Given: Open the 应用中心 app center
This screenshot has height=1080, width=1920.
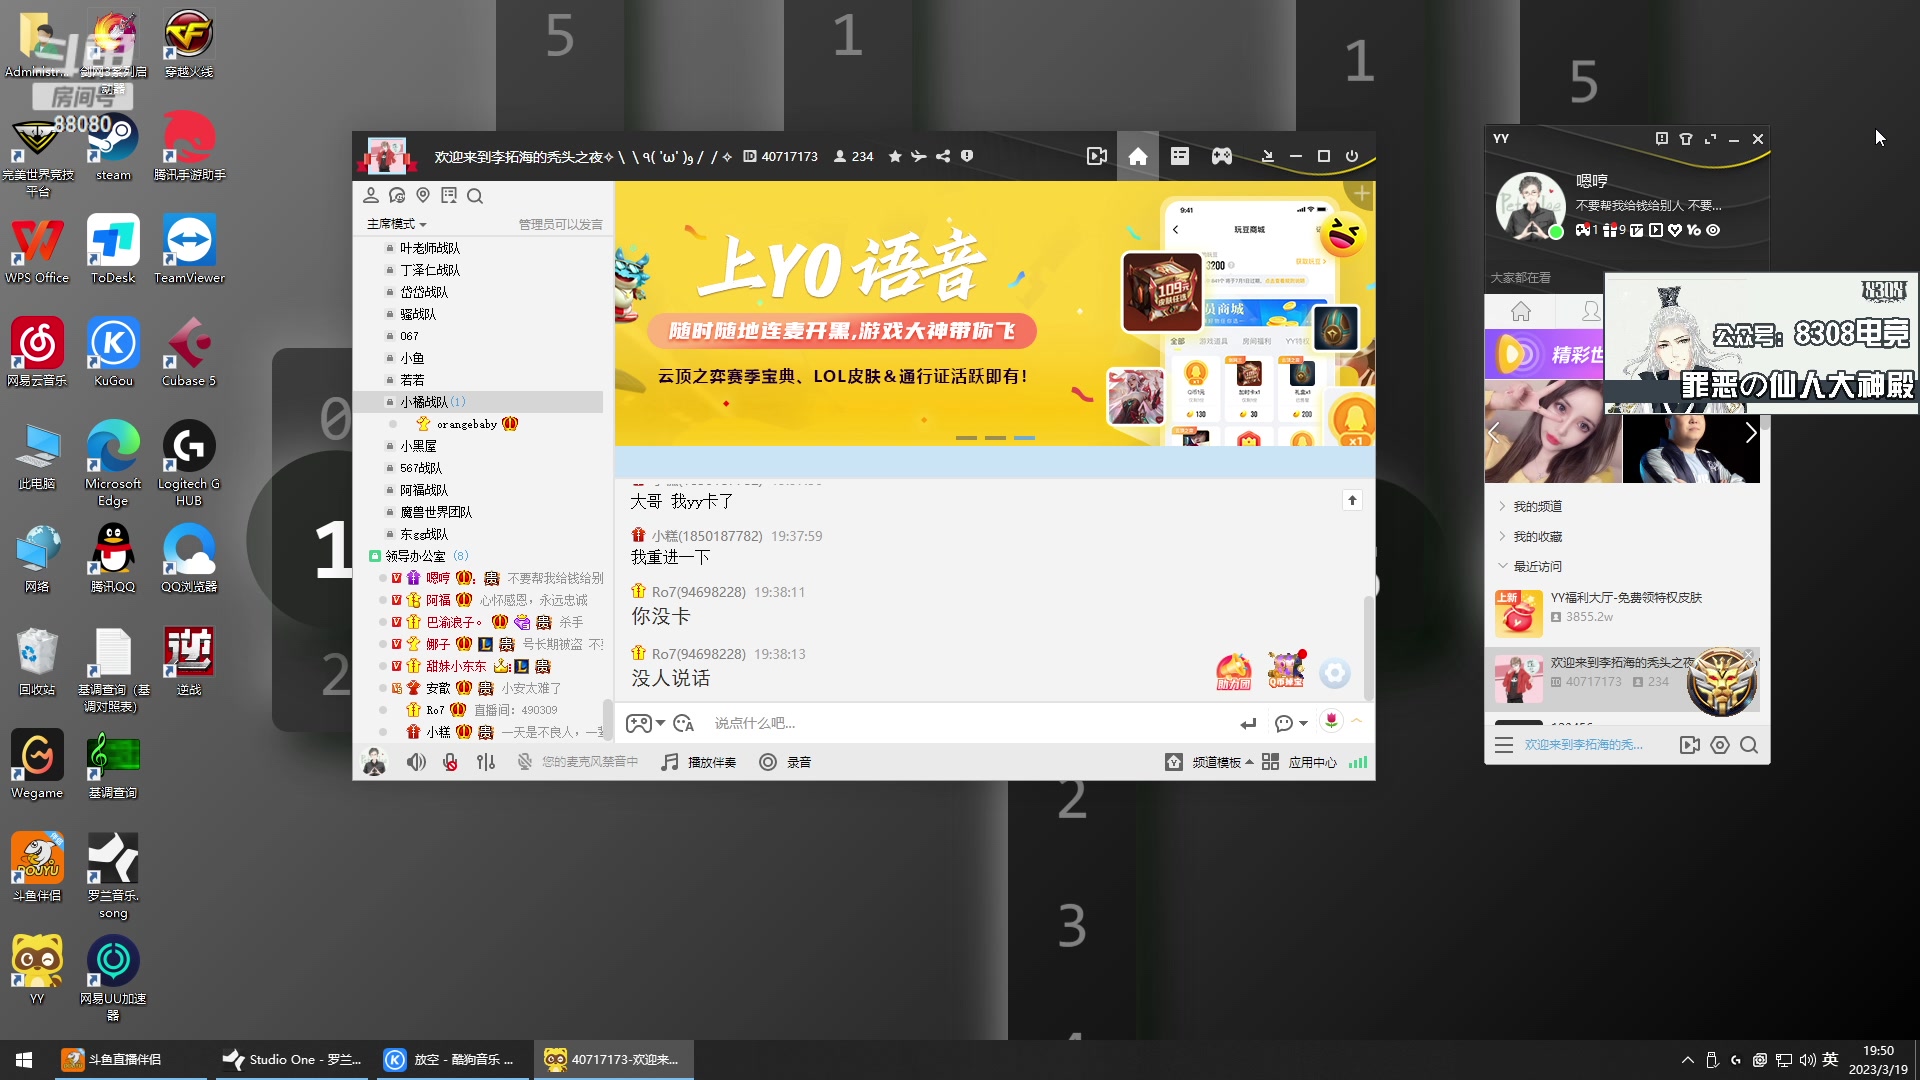Looking at the screenshot, I should [x=1311, y=762].
